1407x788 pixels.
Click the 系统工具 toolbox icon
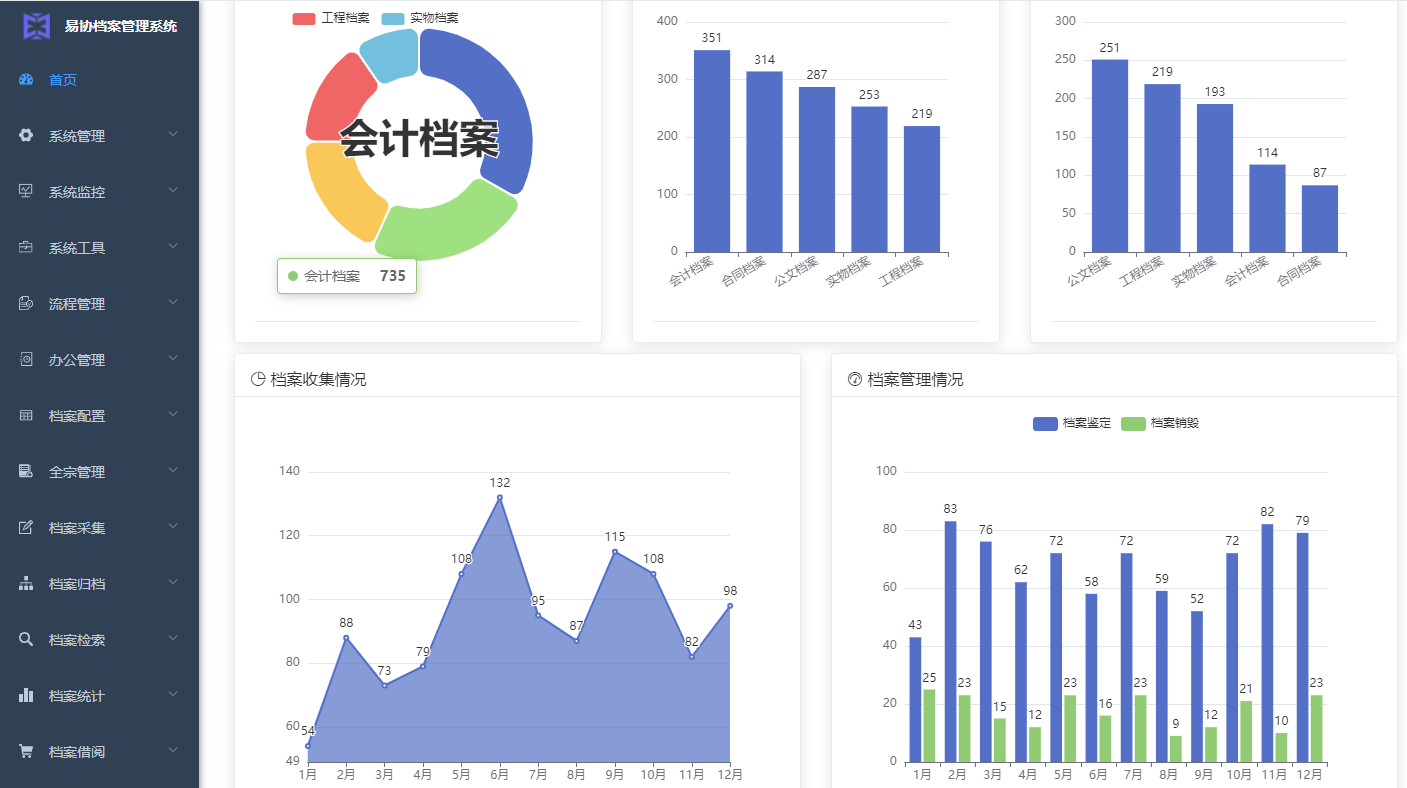click(26, 248)
